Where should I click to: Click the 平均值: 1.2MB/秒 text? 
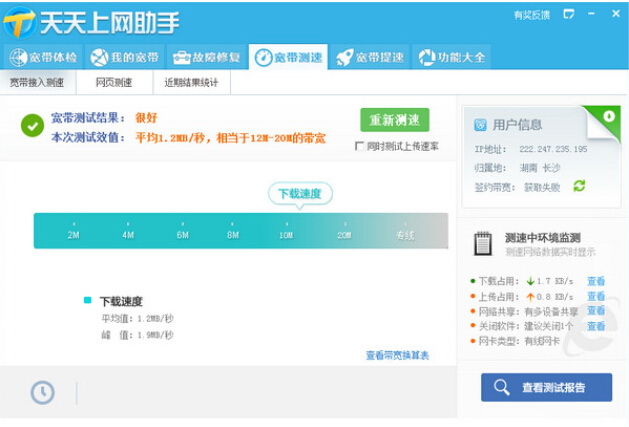(x=137, y=319)
